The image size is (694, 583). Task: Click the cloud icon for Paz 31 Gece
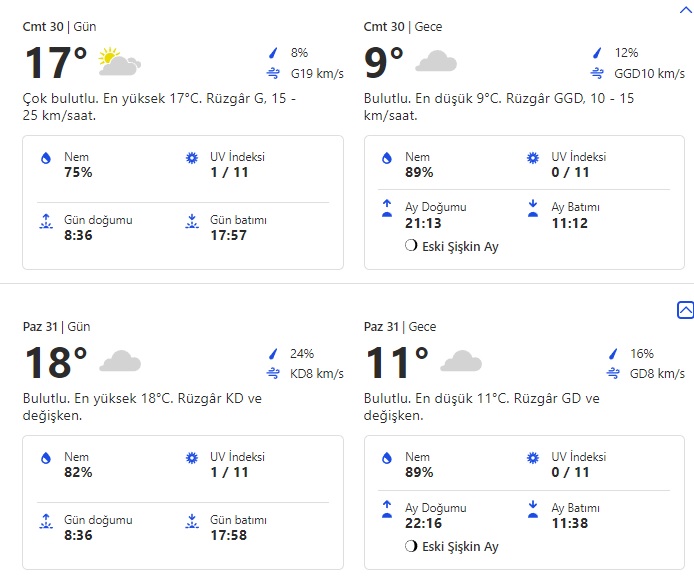461,361
